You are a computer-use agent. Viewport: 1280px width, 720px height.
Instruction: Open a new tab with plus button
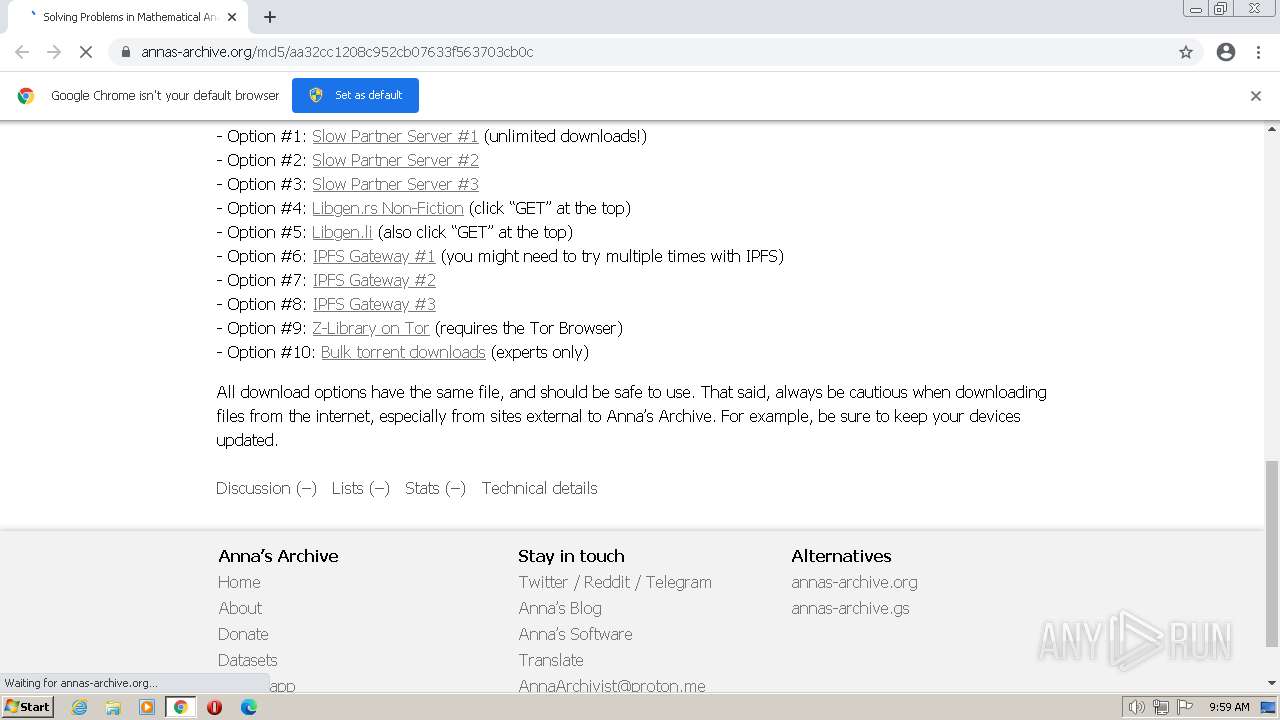click(270, 17)
